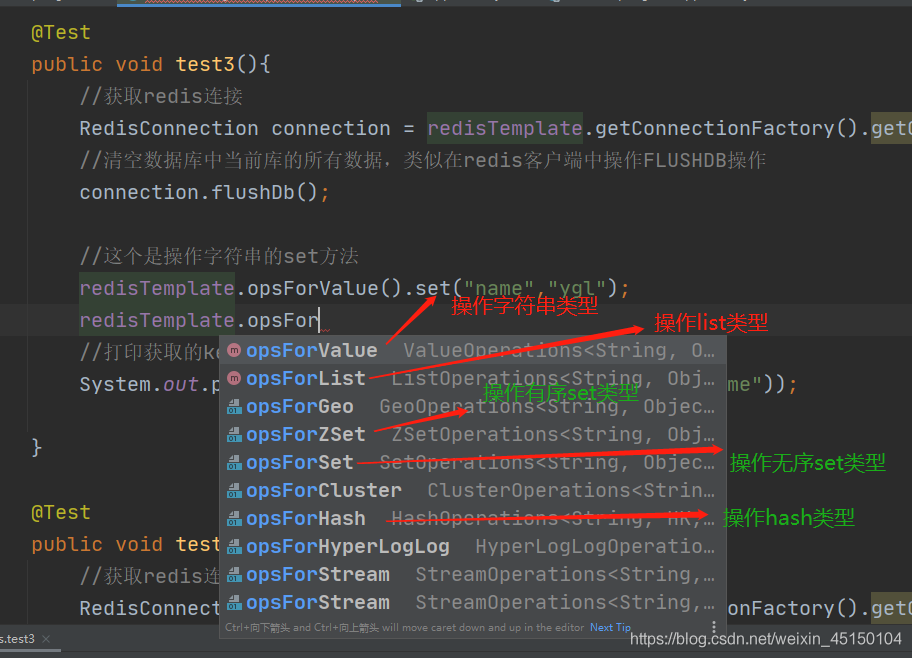Place caret on connection.flushDb() line
The height and width of the screenshot is (658, 912).
pyautogui.click(x=204, y=192)
